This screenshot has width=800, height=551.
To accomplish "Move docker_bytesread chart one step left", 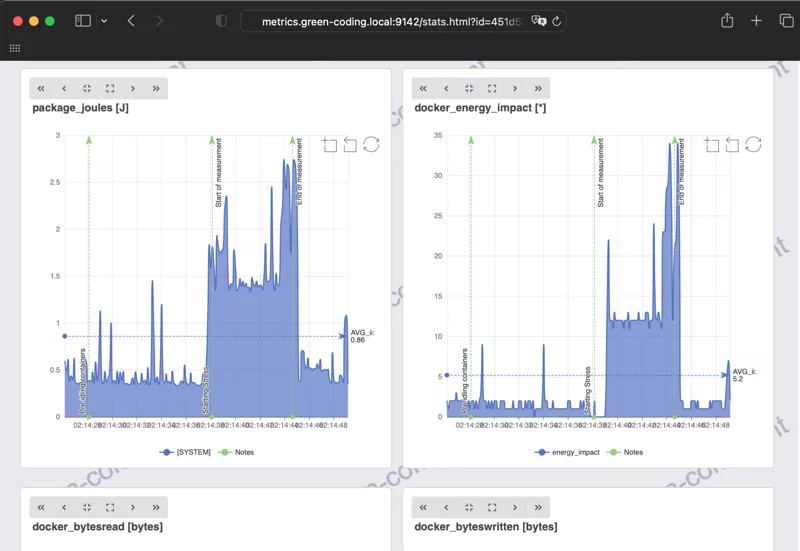I will pos(64,507).
